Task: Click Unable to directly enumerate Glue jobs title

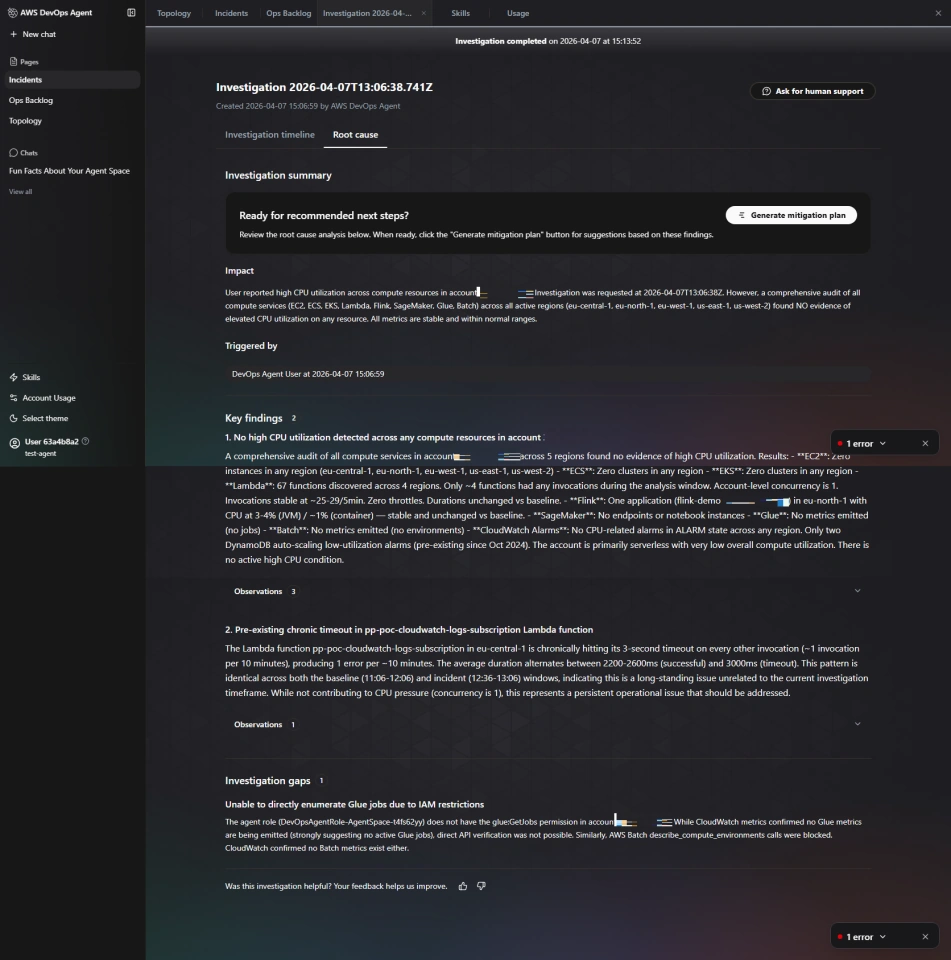Action: [355, 804]
